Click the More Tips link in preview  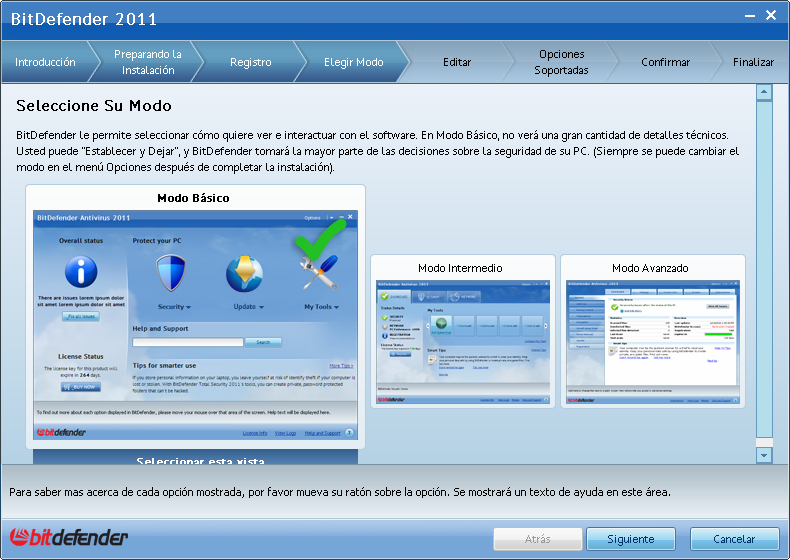(x=341, y=366)
